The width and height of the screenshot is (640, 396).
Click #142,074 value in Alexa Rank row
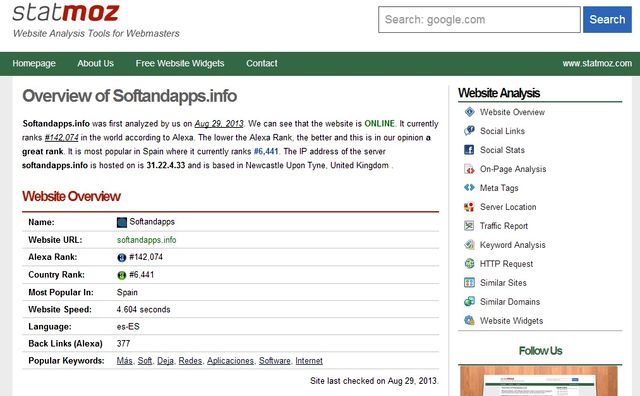(146, 257)
